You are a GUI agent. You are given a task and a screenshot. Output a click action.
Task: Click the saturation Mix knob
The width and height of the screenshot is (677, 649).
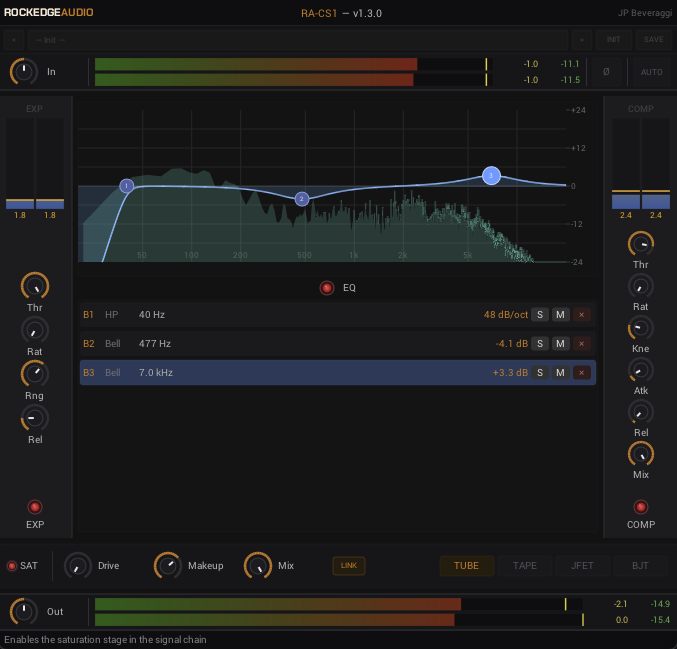tap(258, 565)
